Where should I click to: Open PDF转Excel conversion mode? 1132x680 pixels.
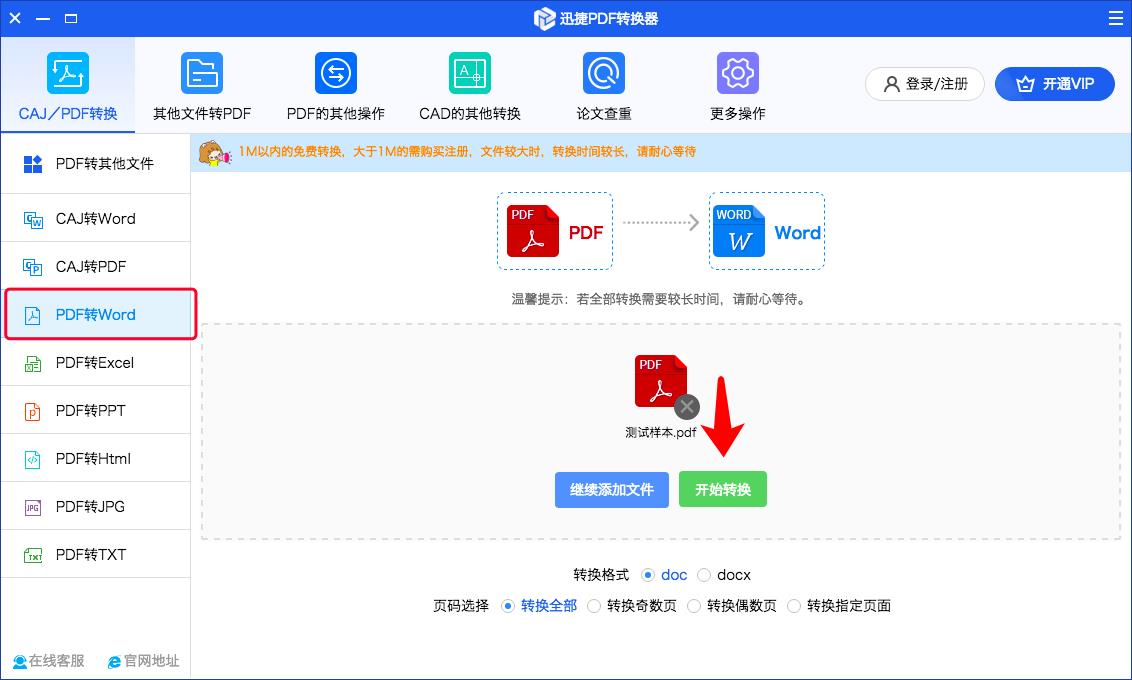point(96,362)
